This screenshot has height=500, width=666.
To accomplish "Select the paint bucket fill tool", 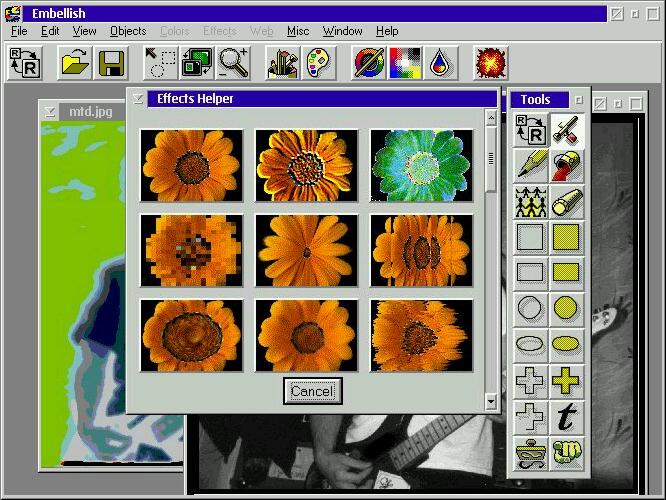I will [567, 166].
